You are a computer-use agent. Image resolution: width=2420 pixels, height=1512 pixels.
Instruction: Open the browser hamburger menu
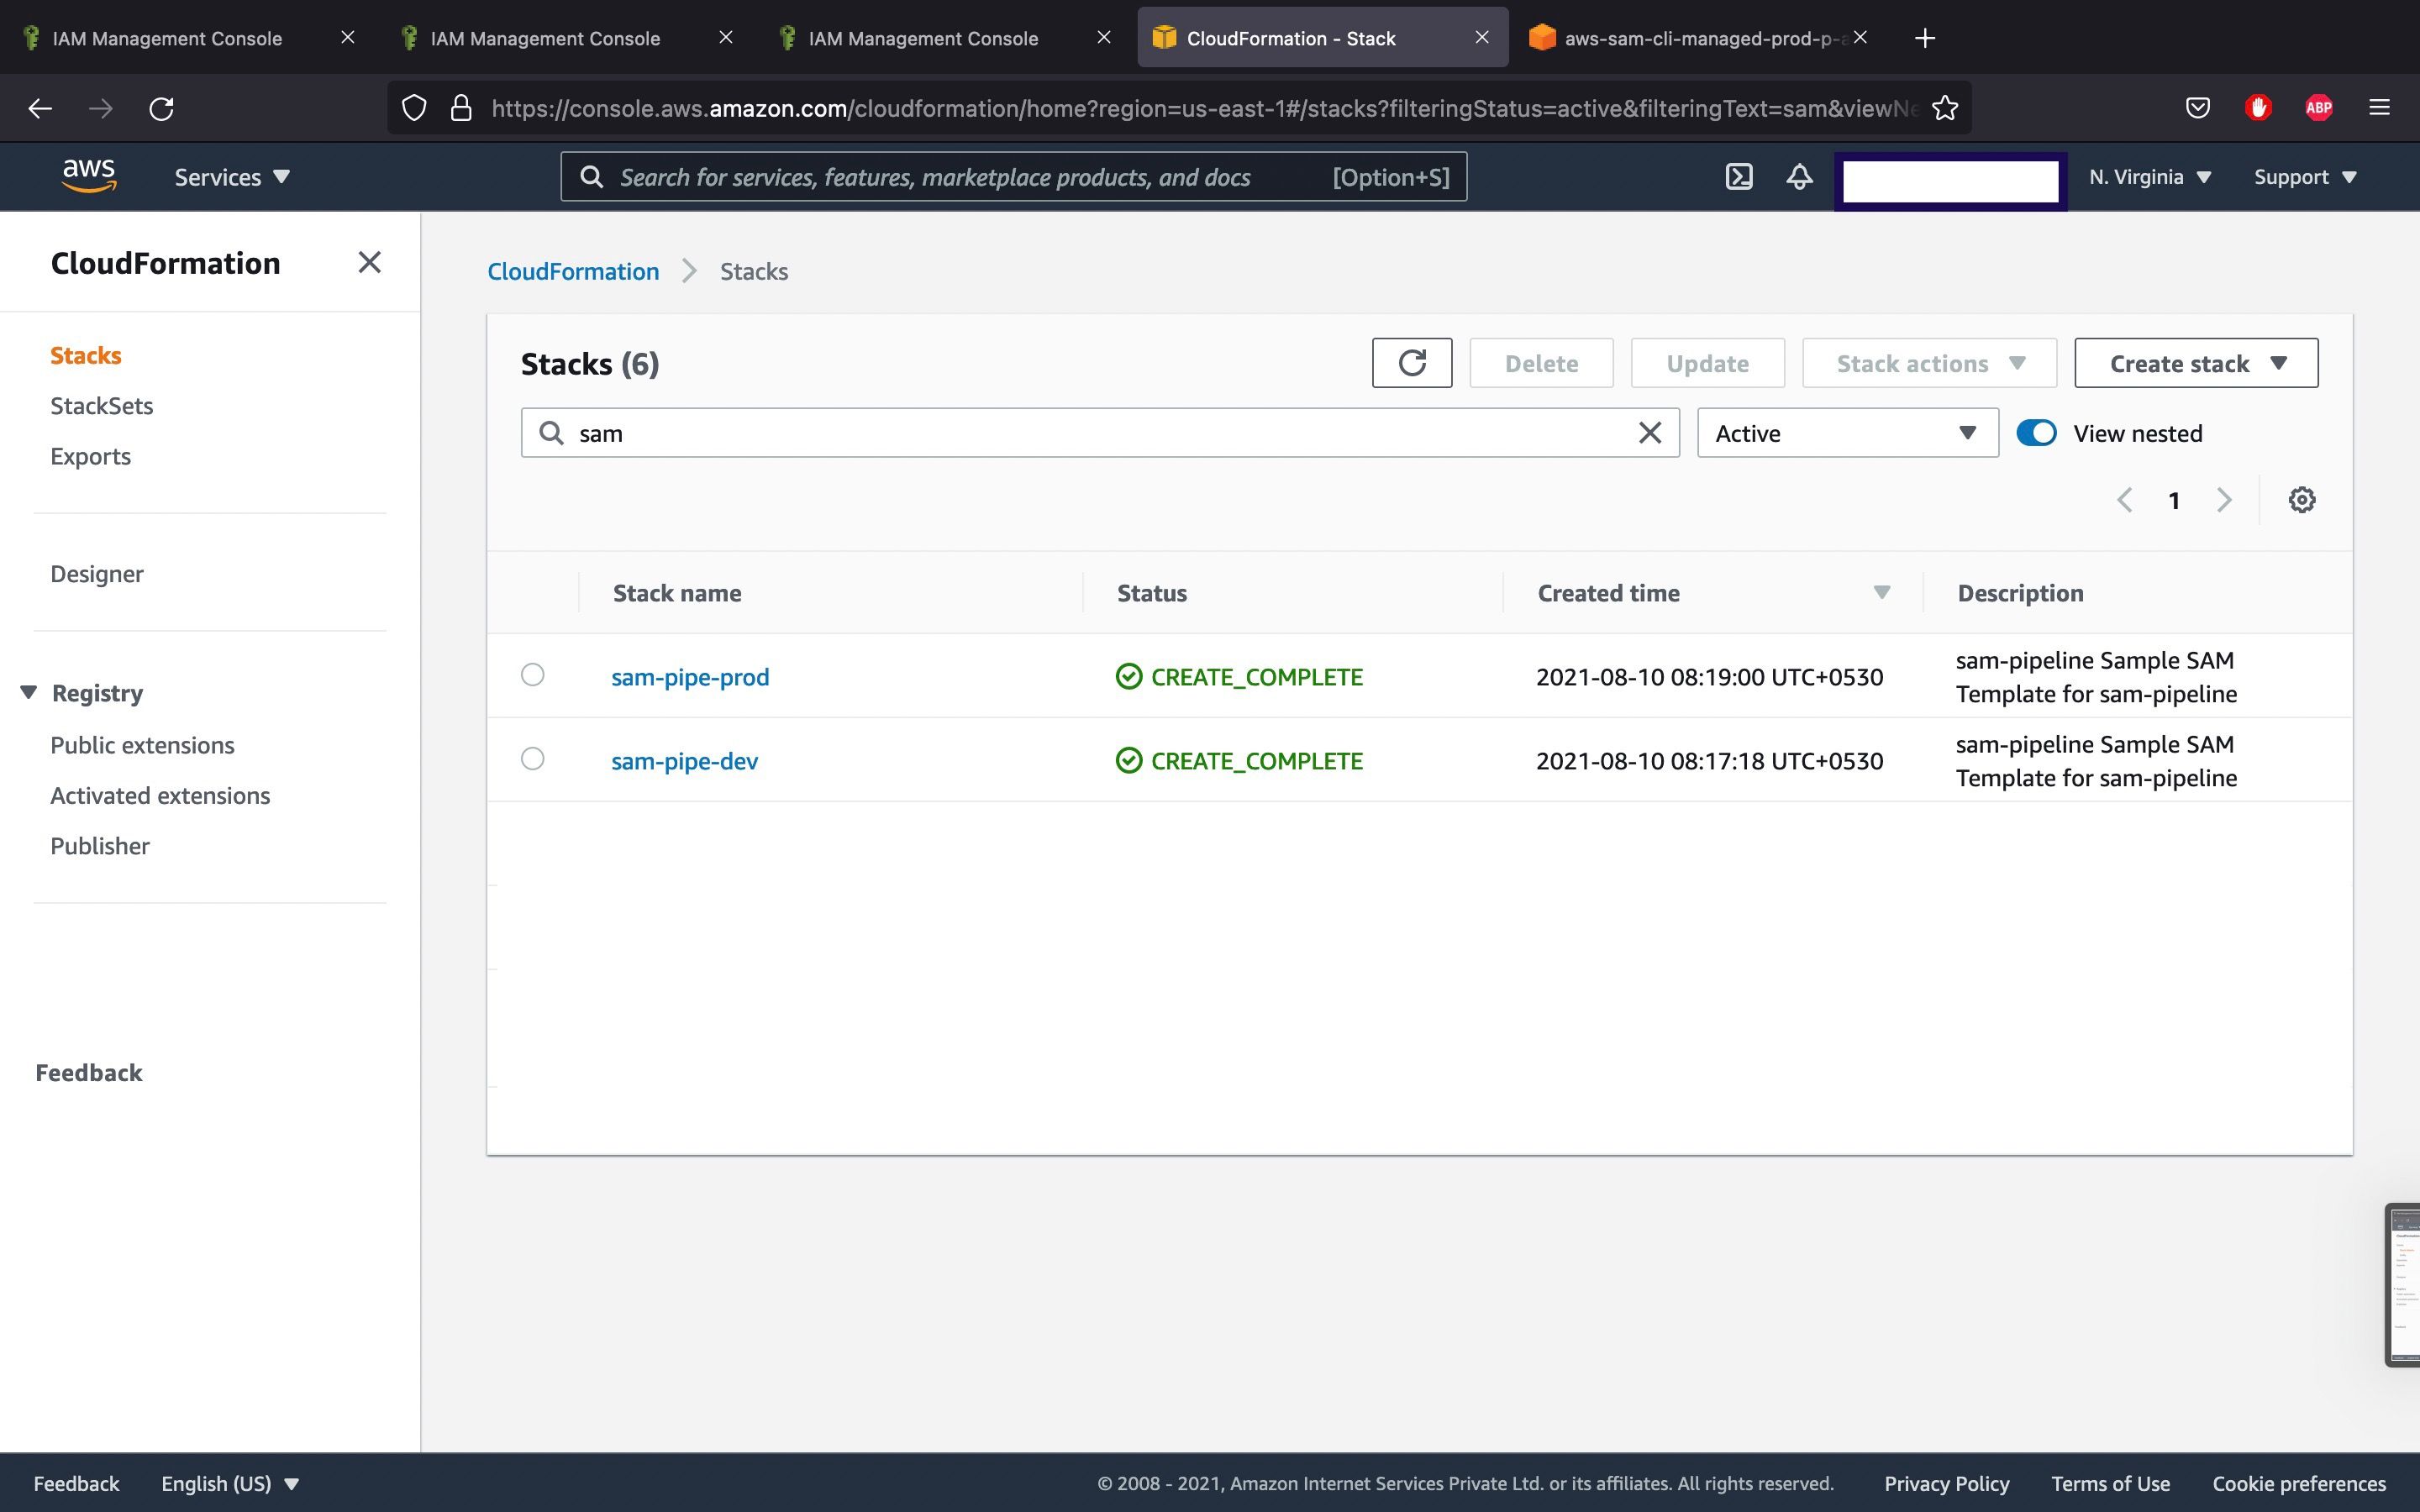coord(2379,108)
